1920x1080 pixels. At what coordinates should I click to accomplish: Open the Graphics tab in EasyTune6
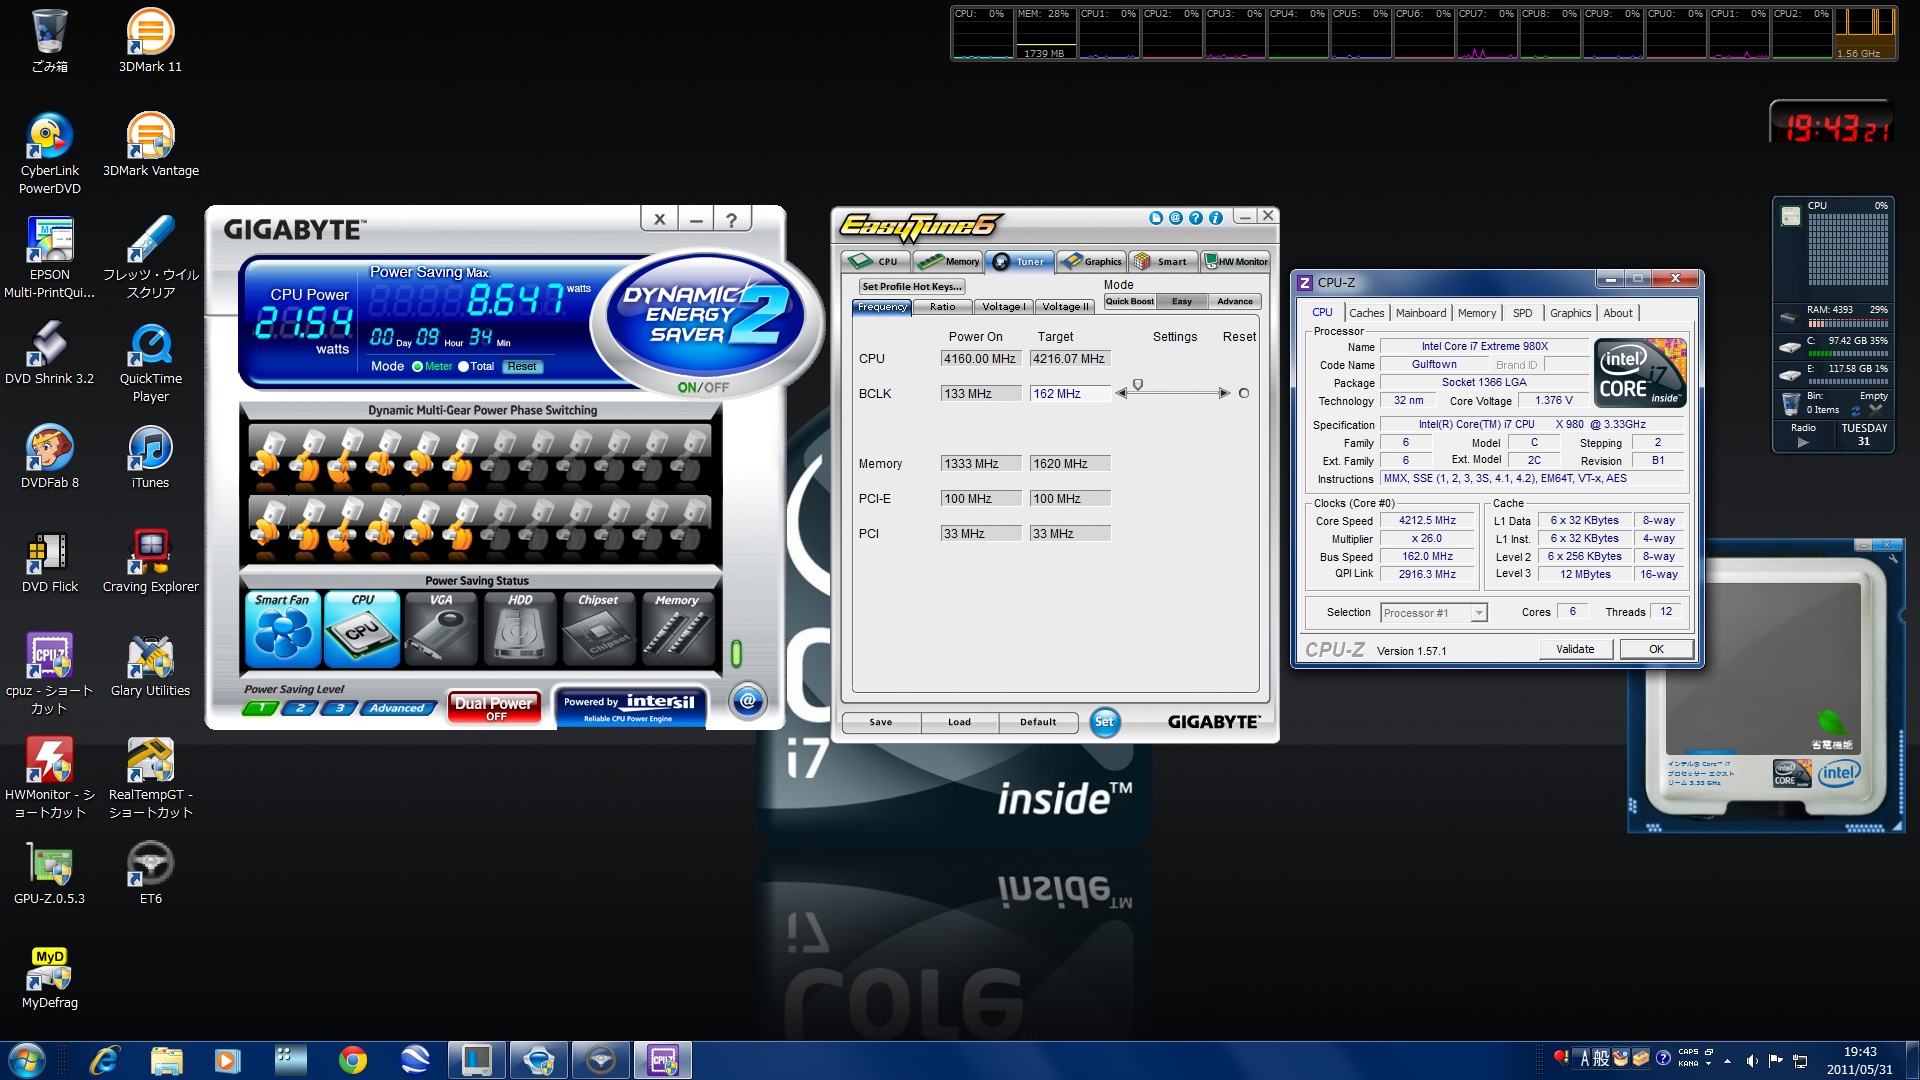coord(1093,262)
